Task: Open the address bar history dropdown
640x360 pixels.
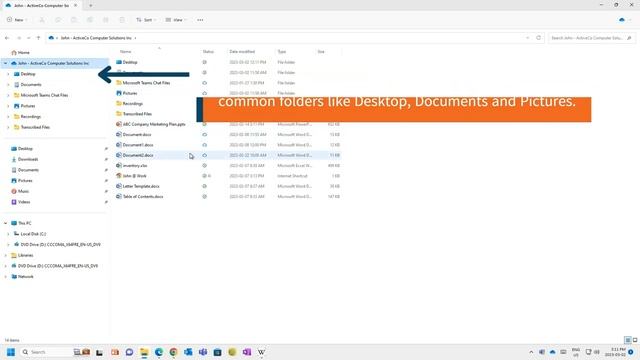Action: tap(527, 38)
